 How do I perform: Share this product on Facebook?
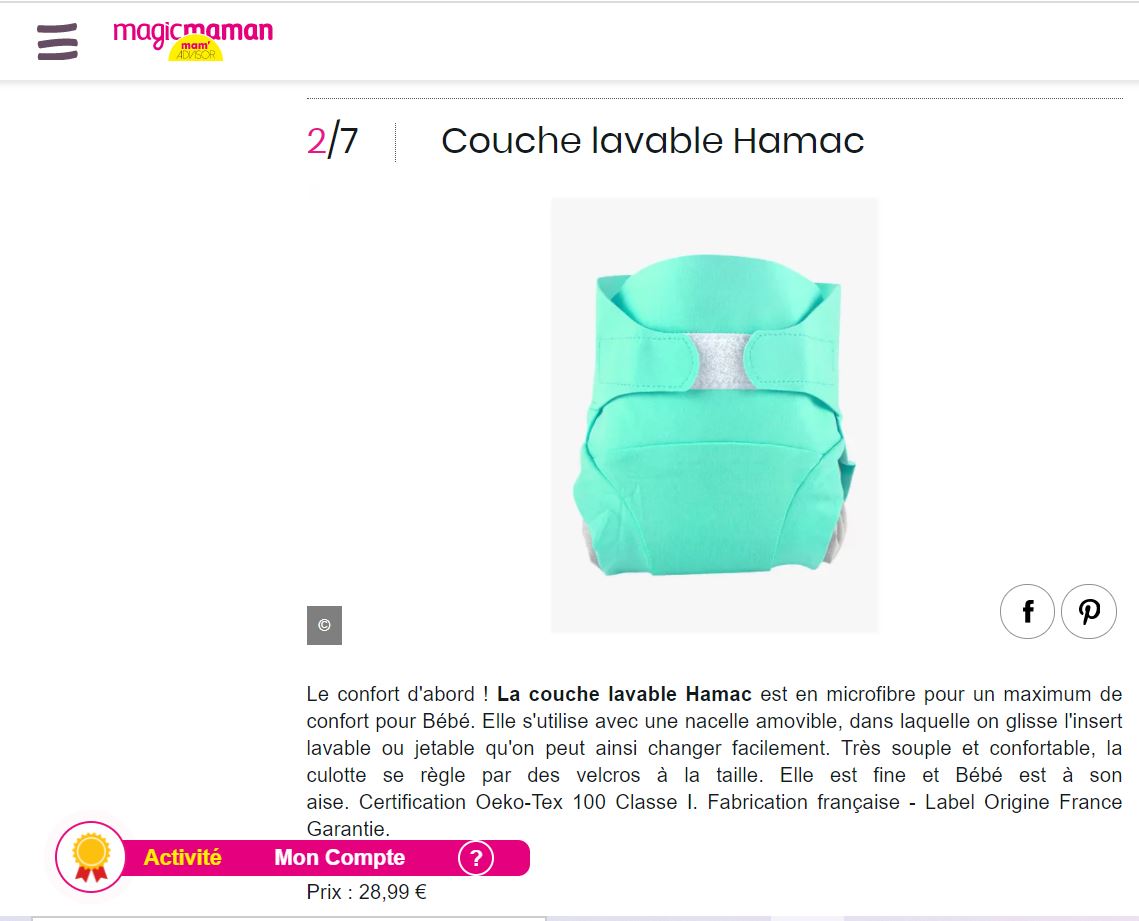click(x=1027, y=612)
